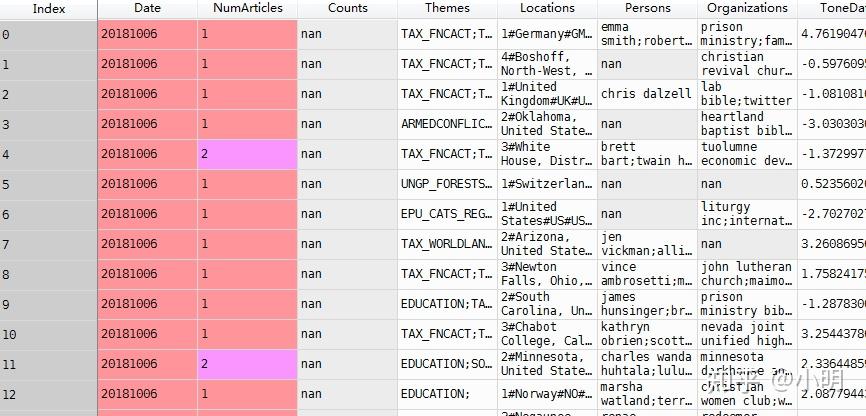Click the kathryn obrien Persons cell
This screenshot has height=416, width=866.
pos(647,334)
